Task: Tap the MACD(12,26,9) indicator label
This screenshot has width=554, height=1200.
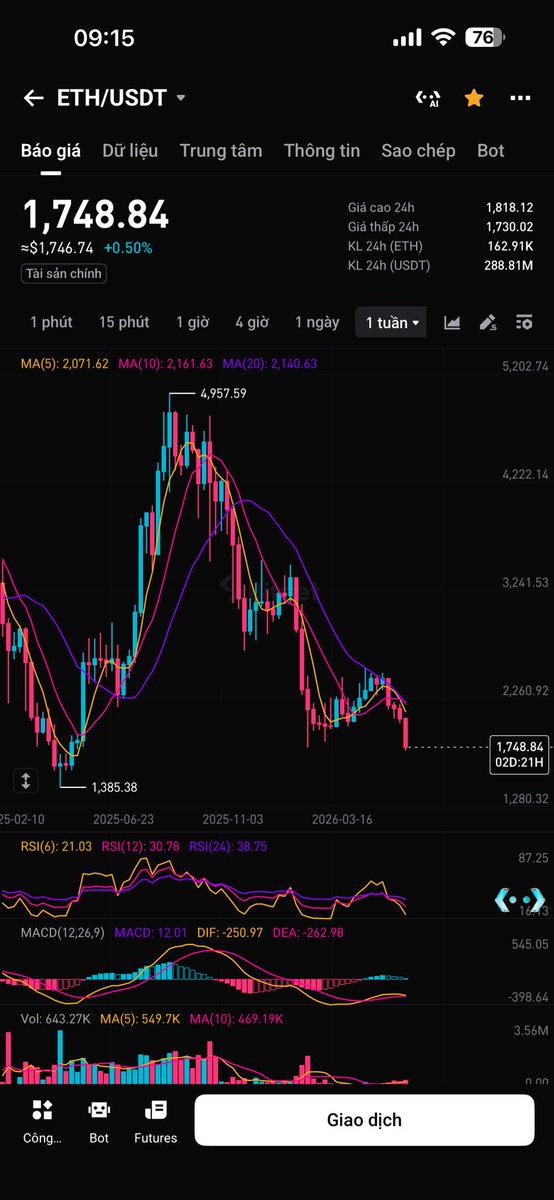Action: click(63, 932)
